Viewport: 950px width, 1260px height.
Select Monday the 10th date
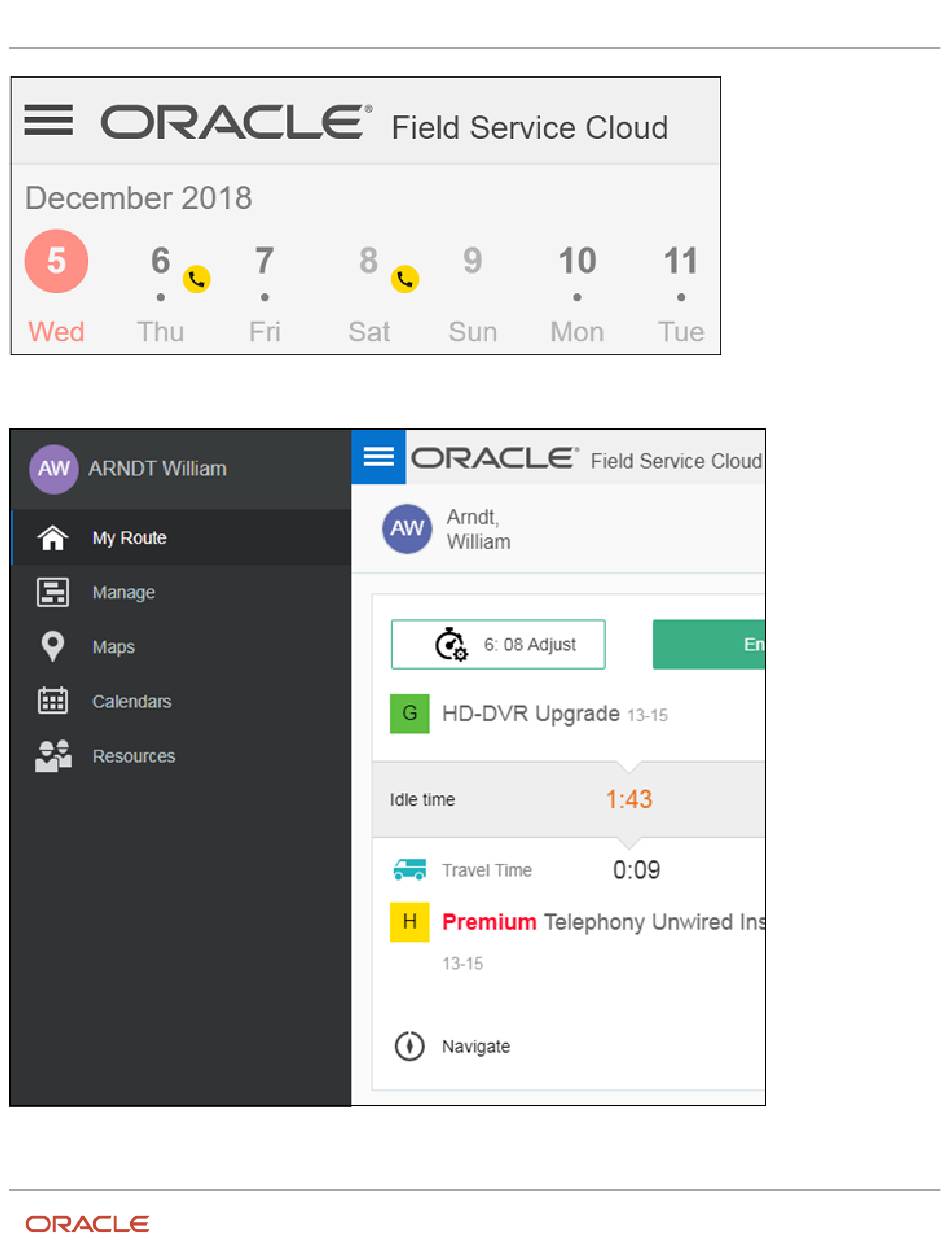[x=577, y=261]
